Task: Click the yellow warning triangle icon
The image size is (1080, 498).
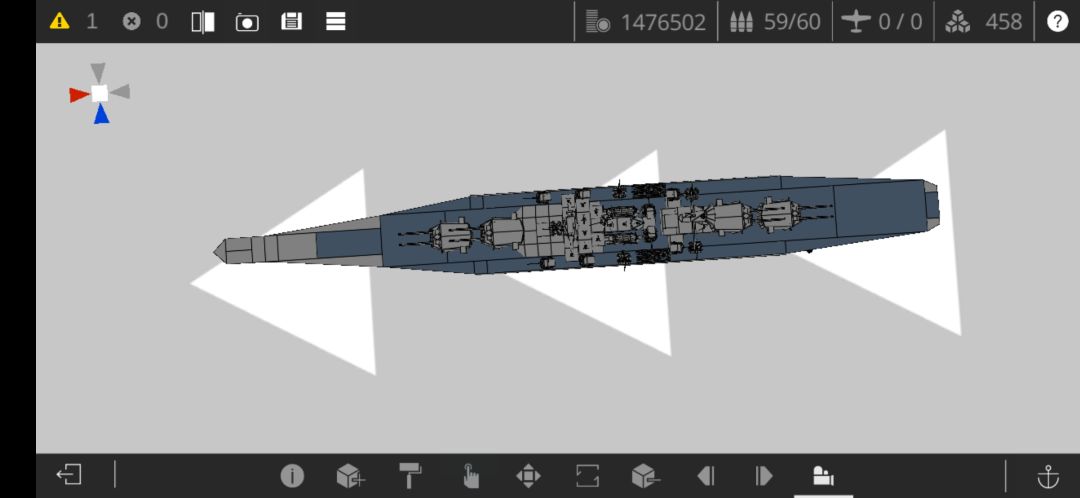Action: (60, 21)
